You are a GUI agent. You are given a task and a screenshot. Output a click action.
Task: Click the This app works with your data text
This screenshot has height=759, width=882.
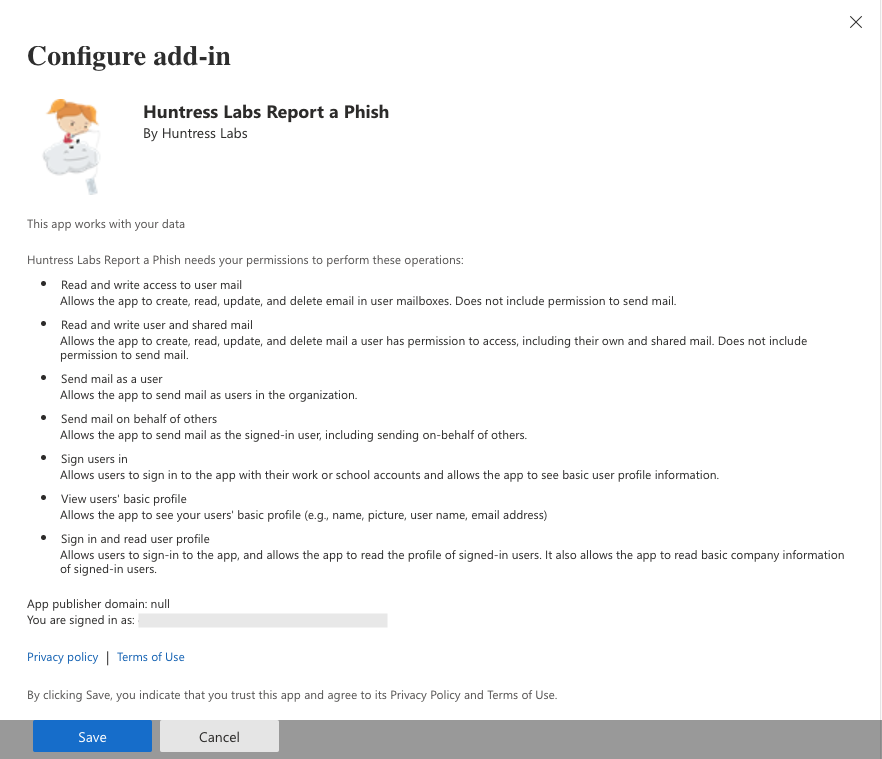[106, 224]
